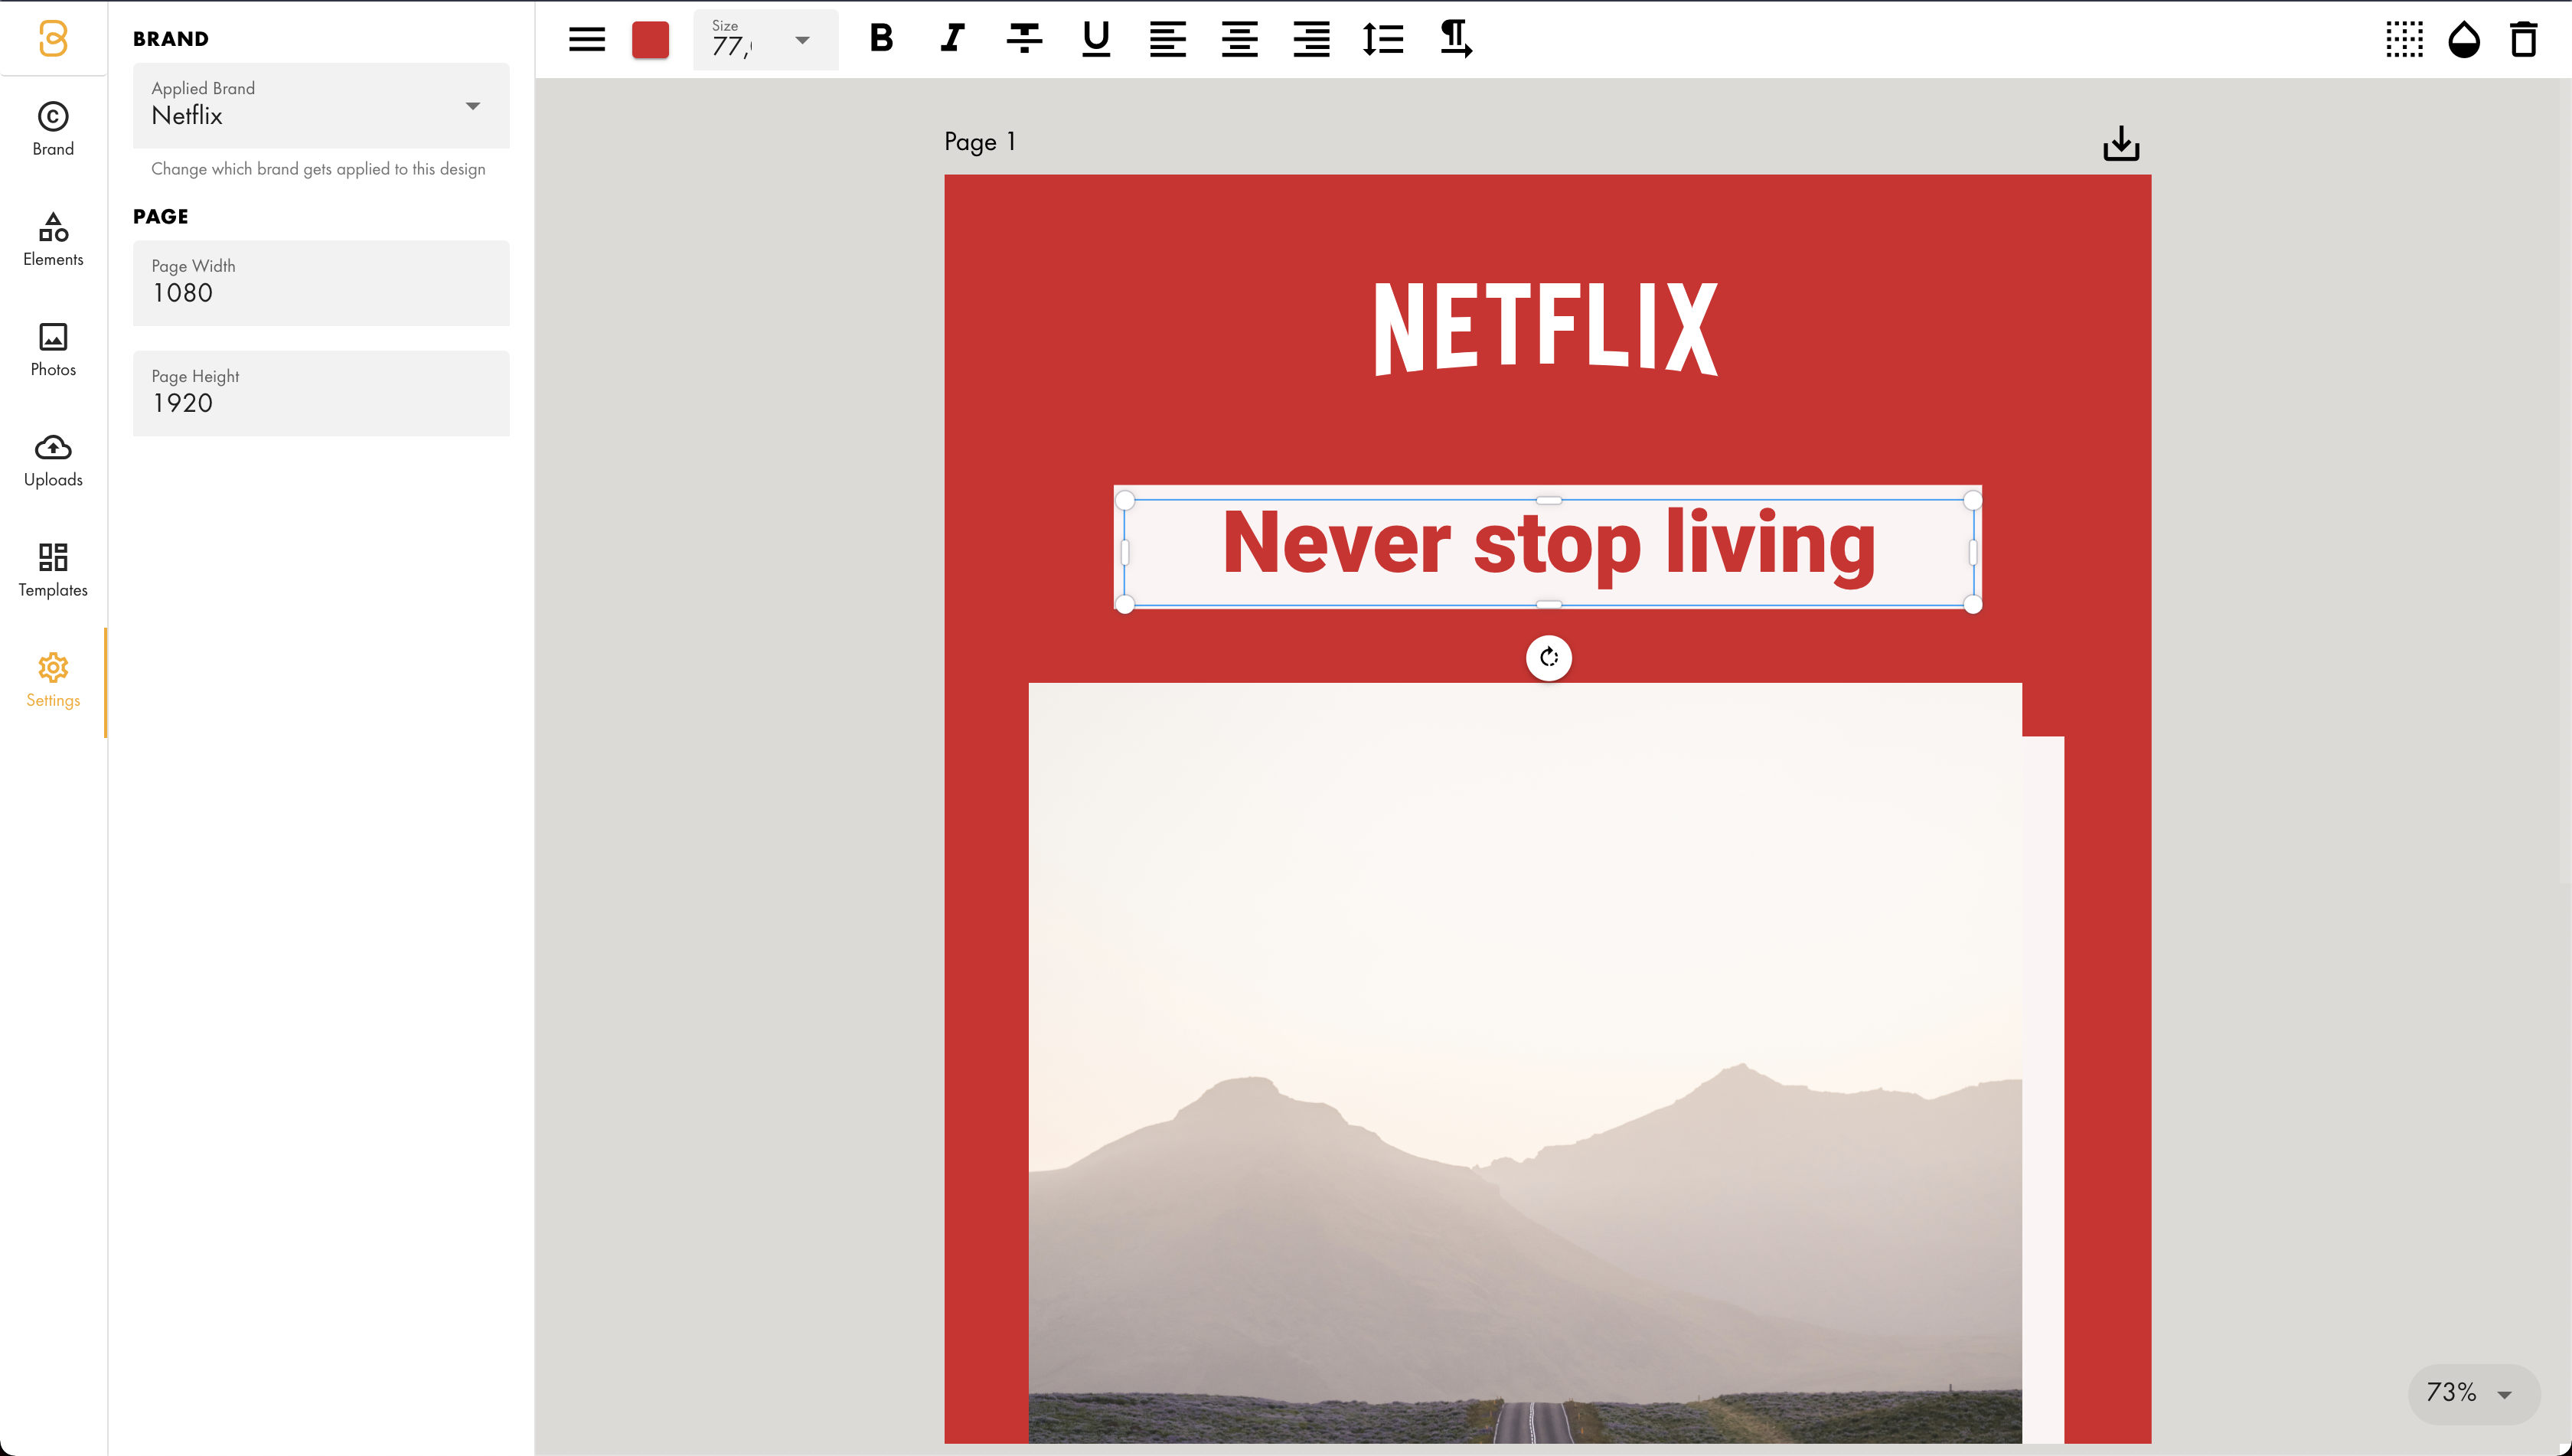Click 'Change which brand gets applied' helper text

click(318, 169)
